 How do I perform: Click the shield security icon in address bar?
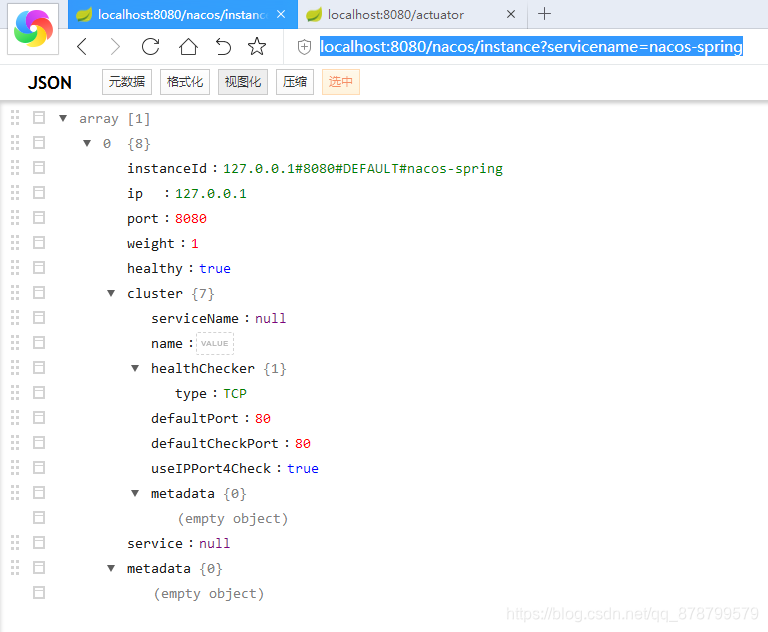coord(304,47)
